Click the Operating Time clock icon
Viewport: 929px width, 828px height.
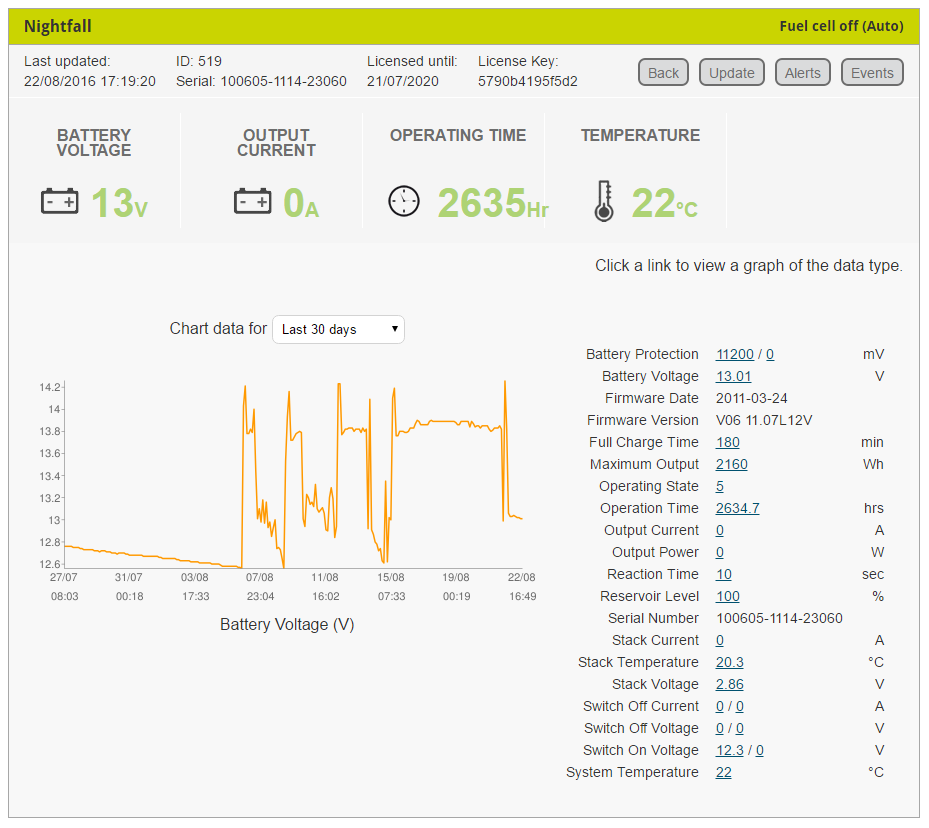click(x=404, y=200)
